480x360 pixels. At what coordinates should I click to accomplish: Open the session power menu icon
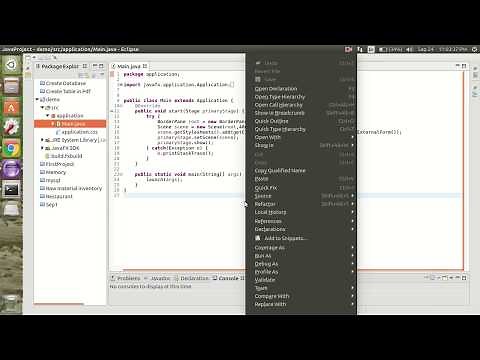475,49
